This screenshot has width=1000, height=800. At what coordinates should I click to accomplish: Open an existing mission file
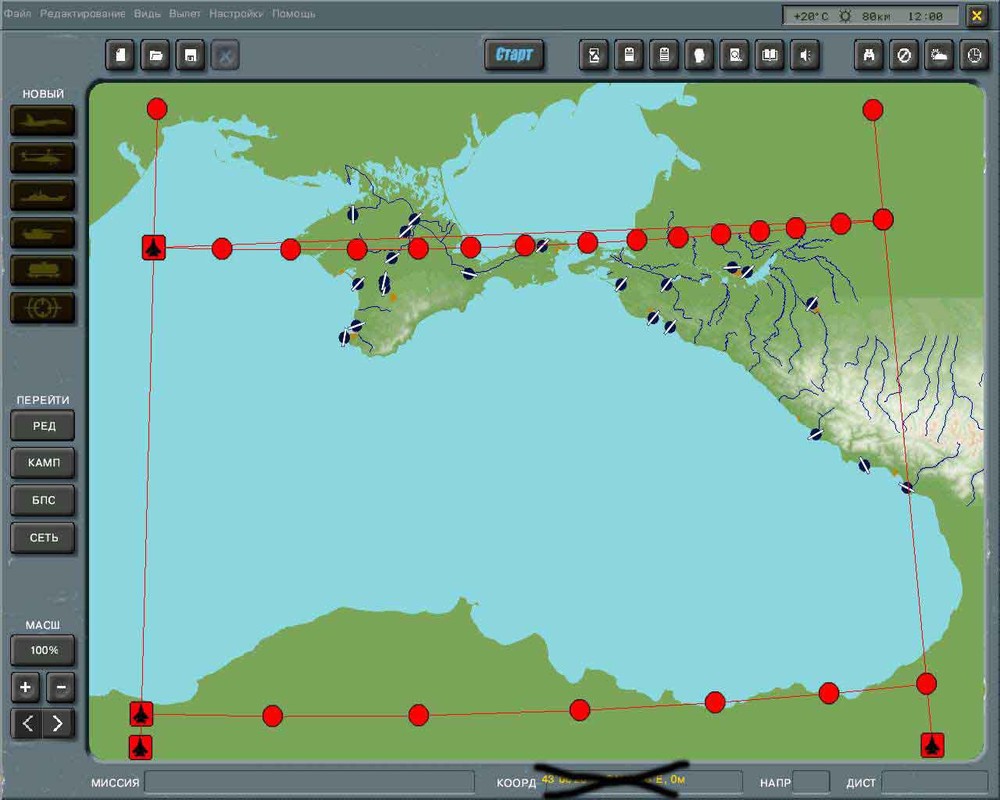[x=156, y=56]
